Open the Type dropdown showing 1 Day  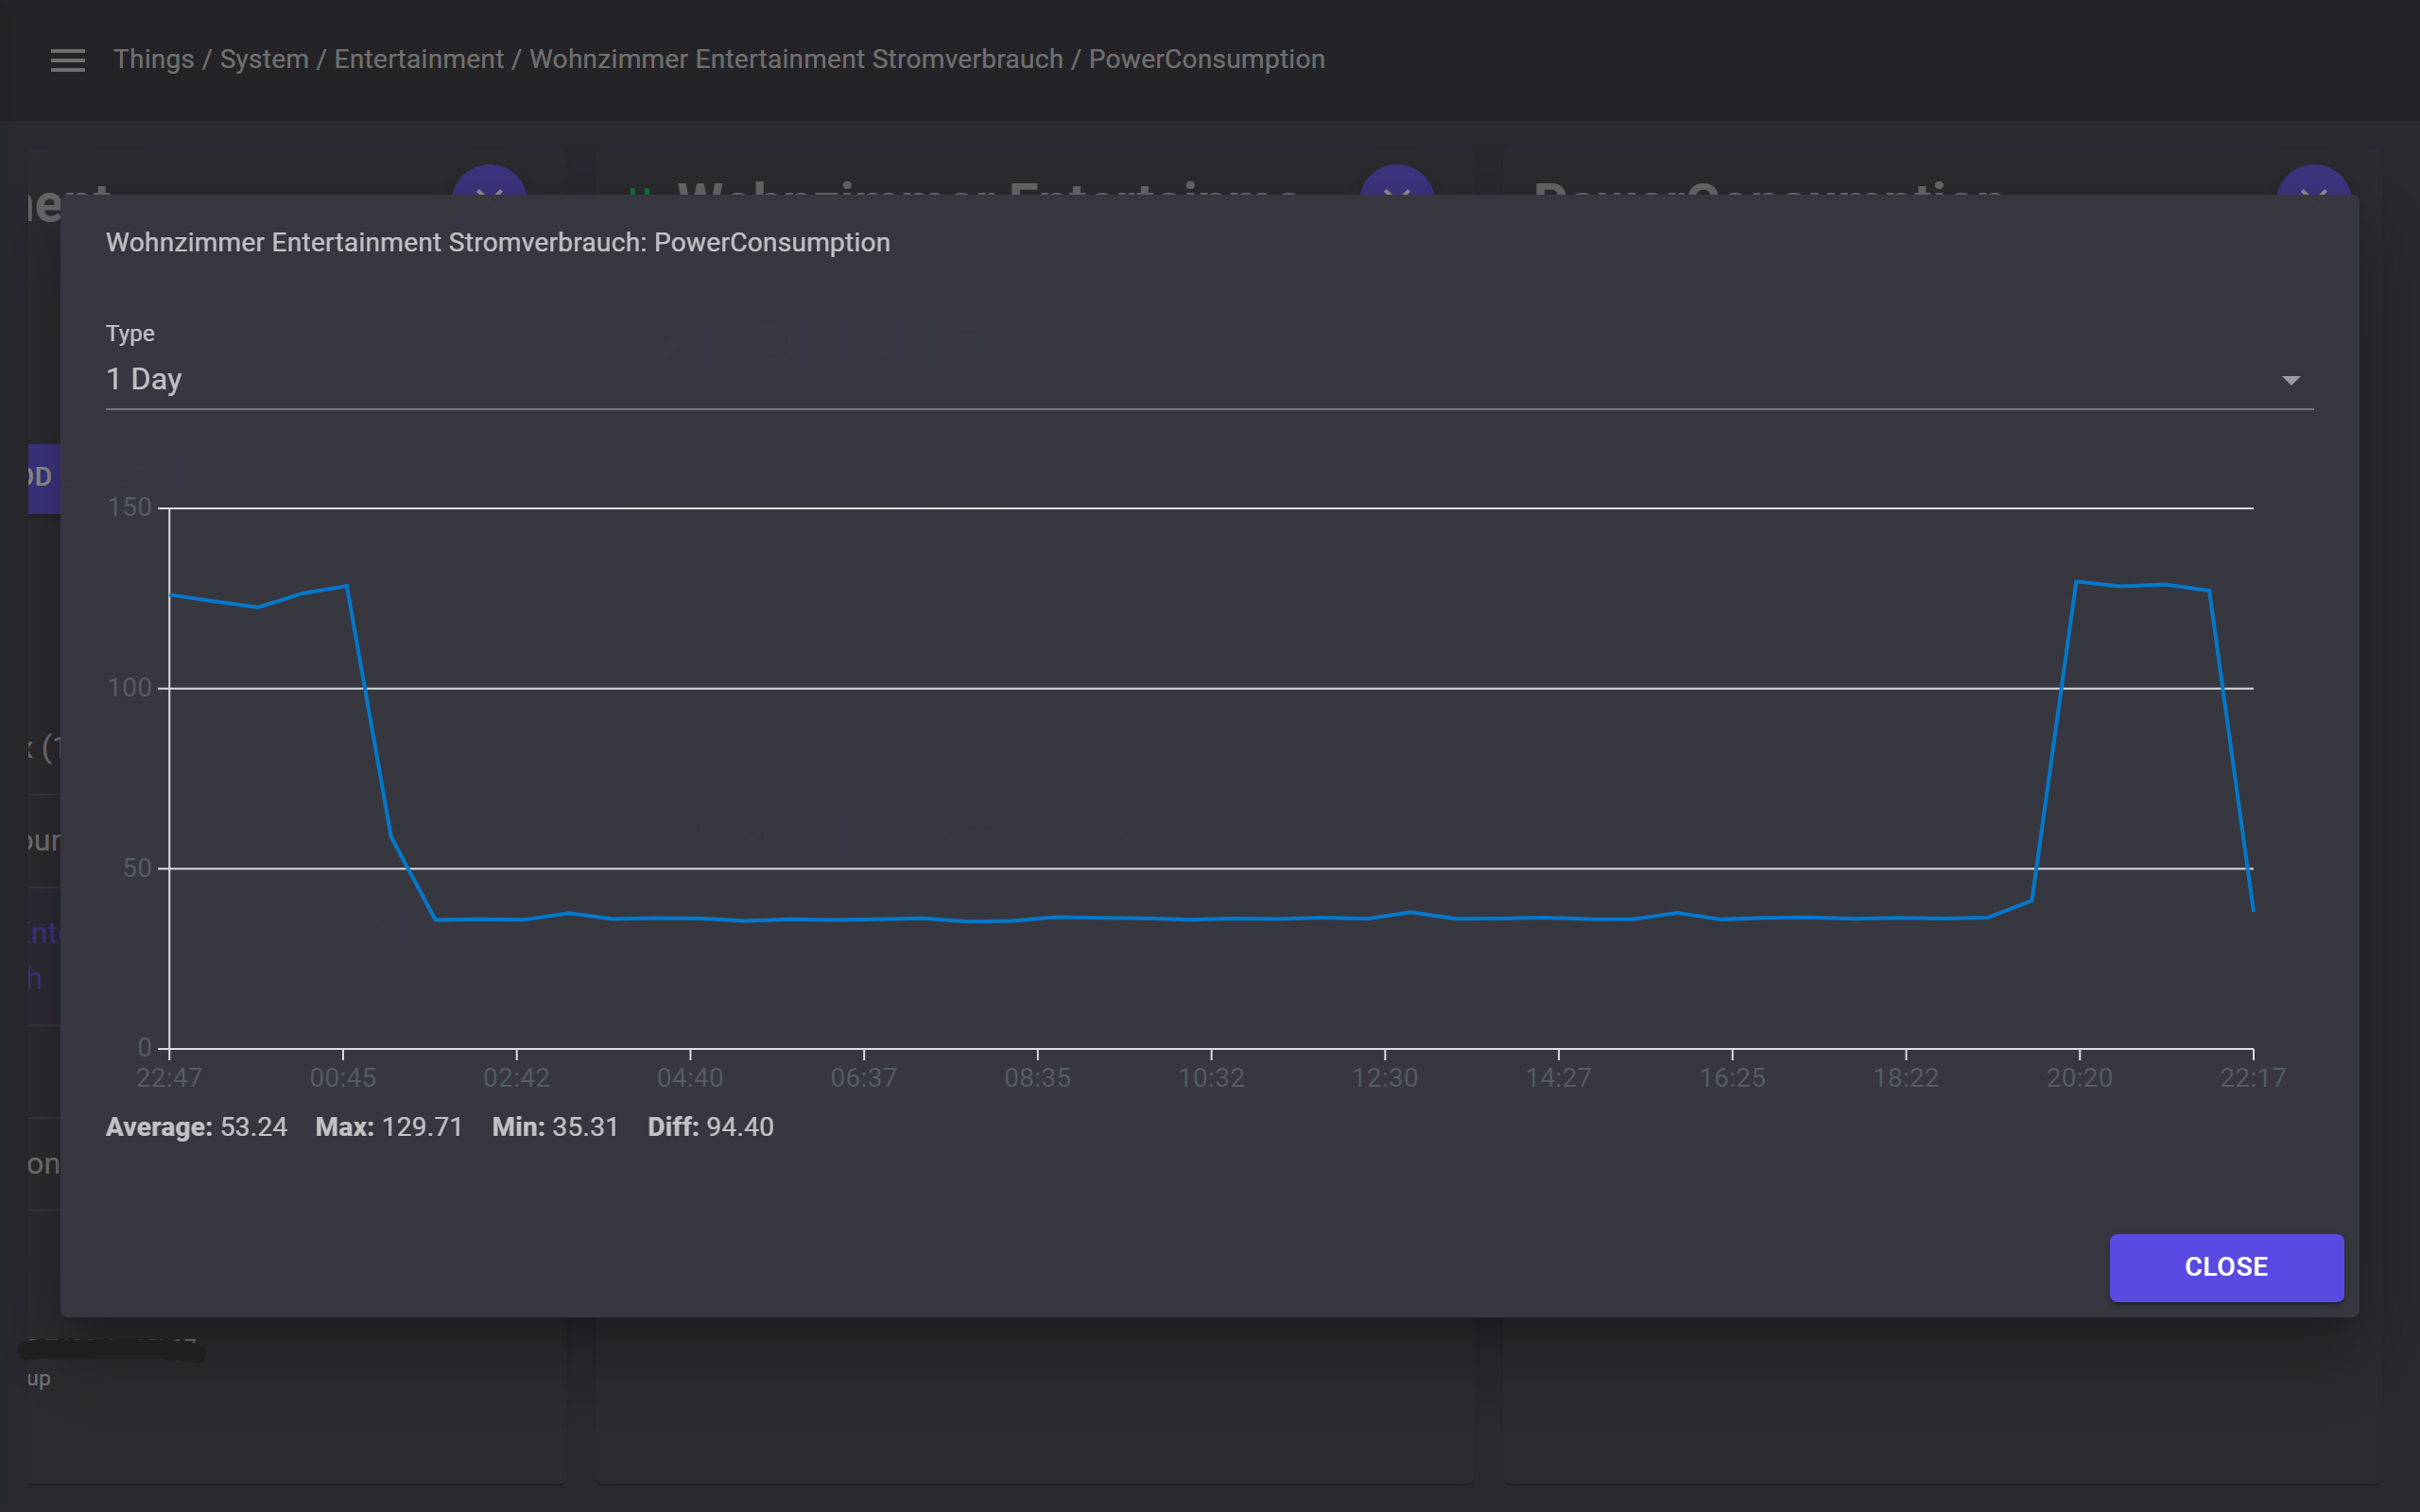pyautogui.click(x=1209, y=380)
